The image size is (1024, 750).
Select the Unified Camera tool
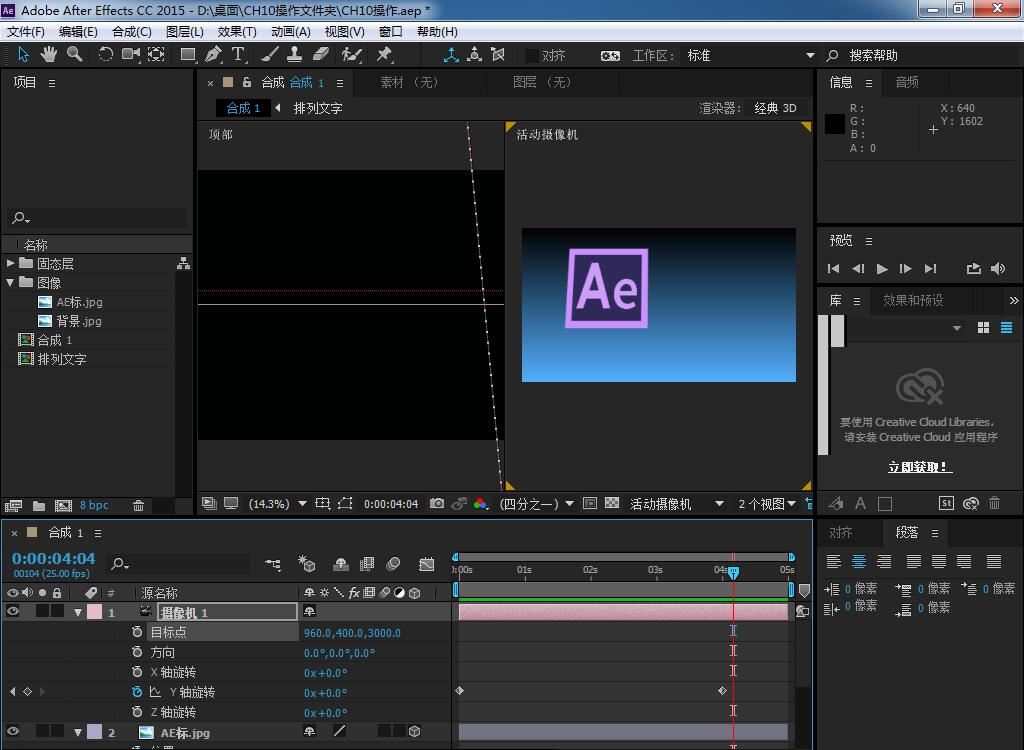[131, 54]
